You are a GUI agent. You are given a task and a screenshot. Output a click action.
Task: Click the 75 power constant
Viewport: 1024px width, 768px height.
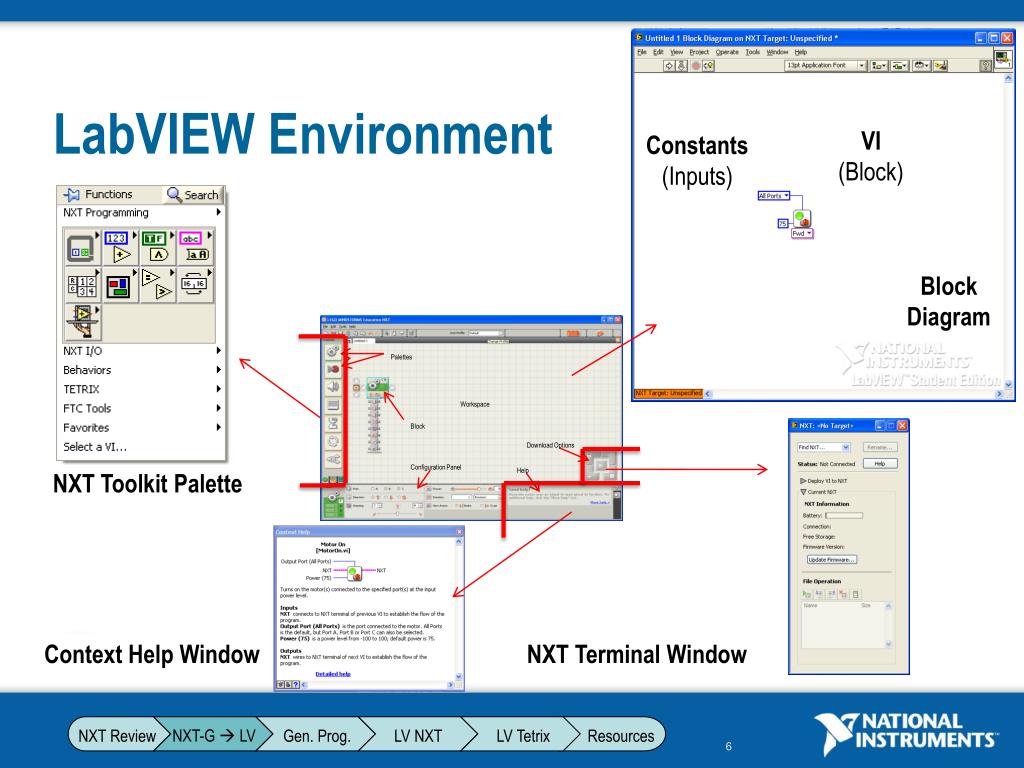782,223
